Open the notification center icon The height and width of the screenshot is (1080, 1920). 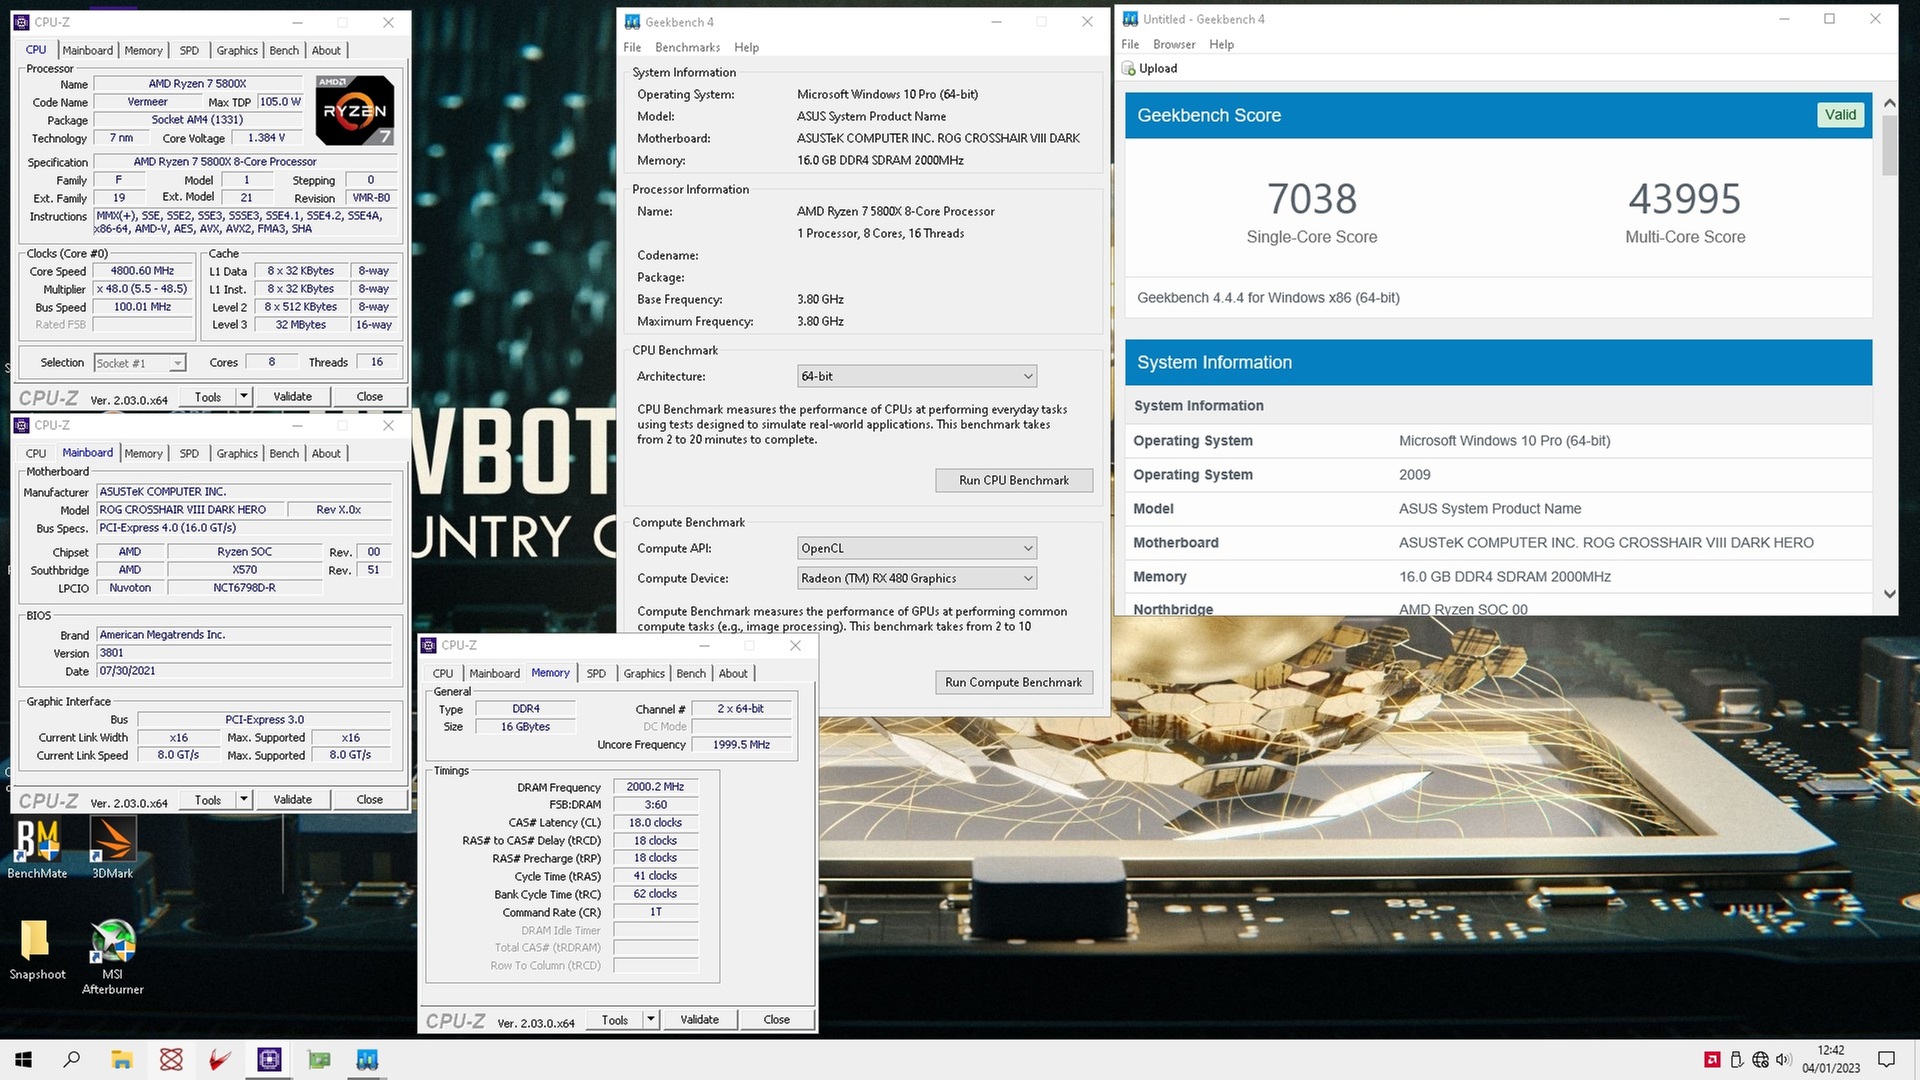point(1887,1060)
